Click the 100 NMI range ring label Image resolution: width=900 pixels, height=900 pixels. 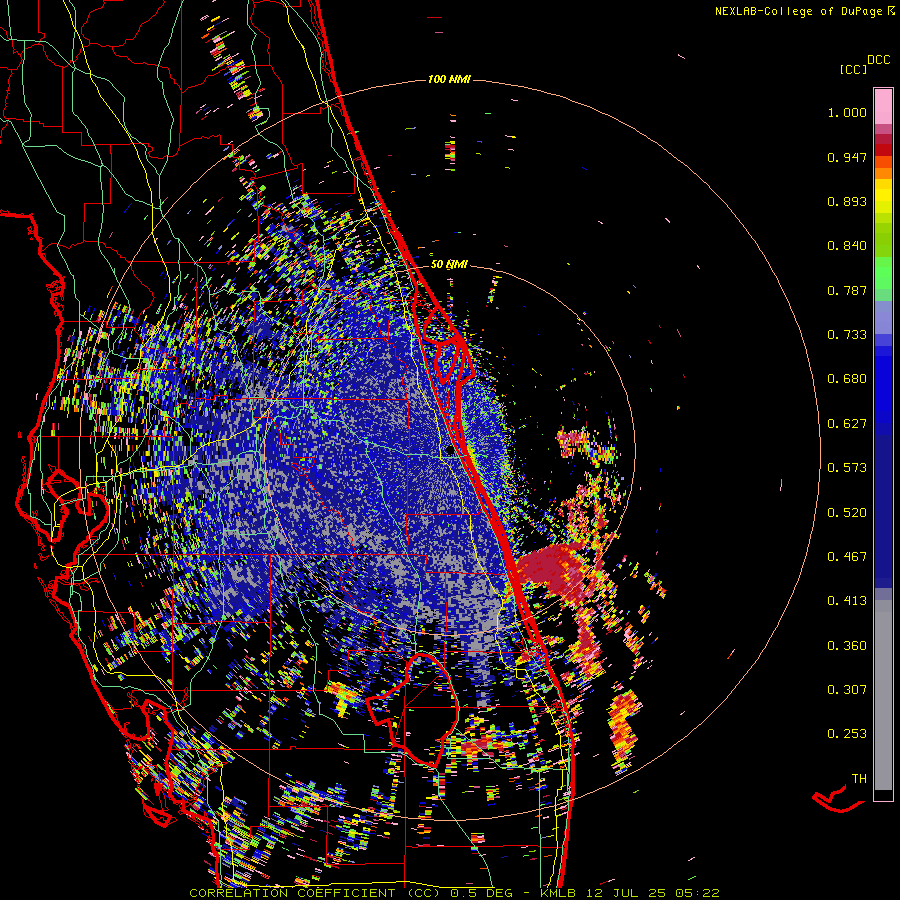coord(449,79)
